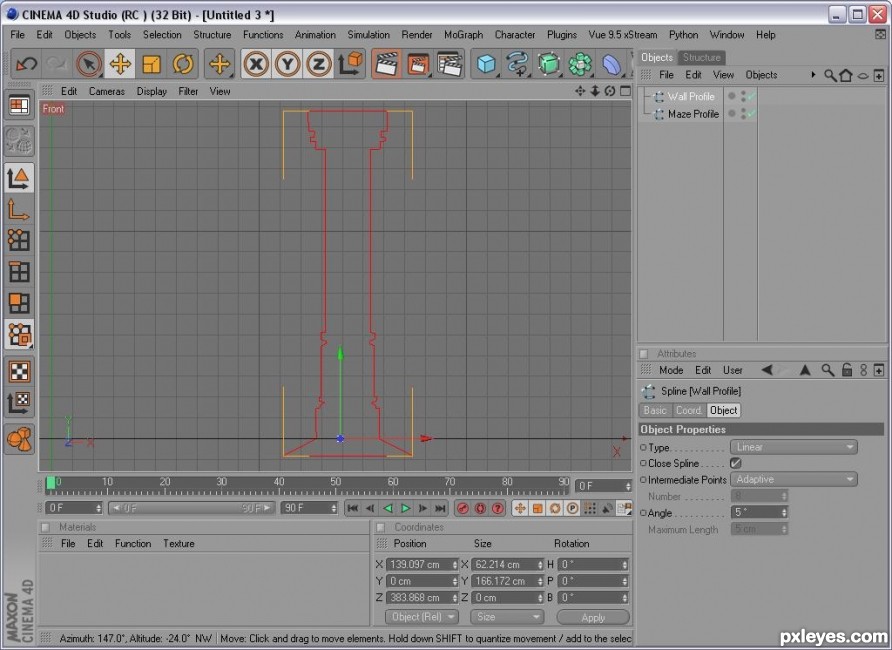Switch the coordinate system icon

click(350, 64)
